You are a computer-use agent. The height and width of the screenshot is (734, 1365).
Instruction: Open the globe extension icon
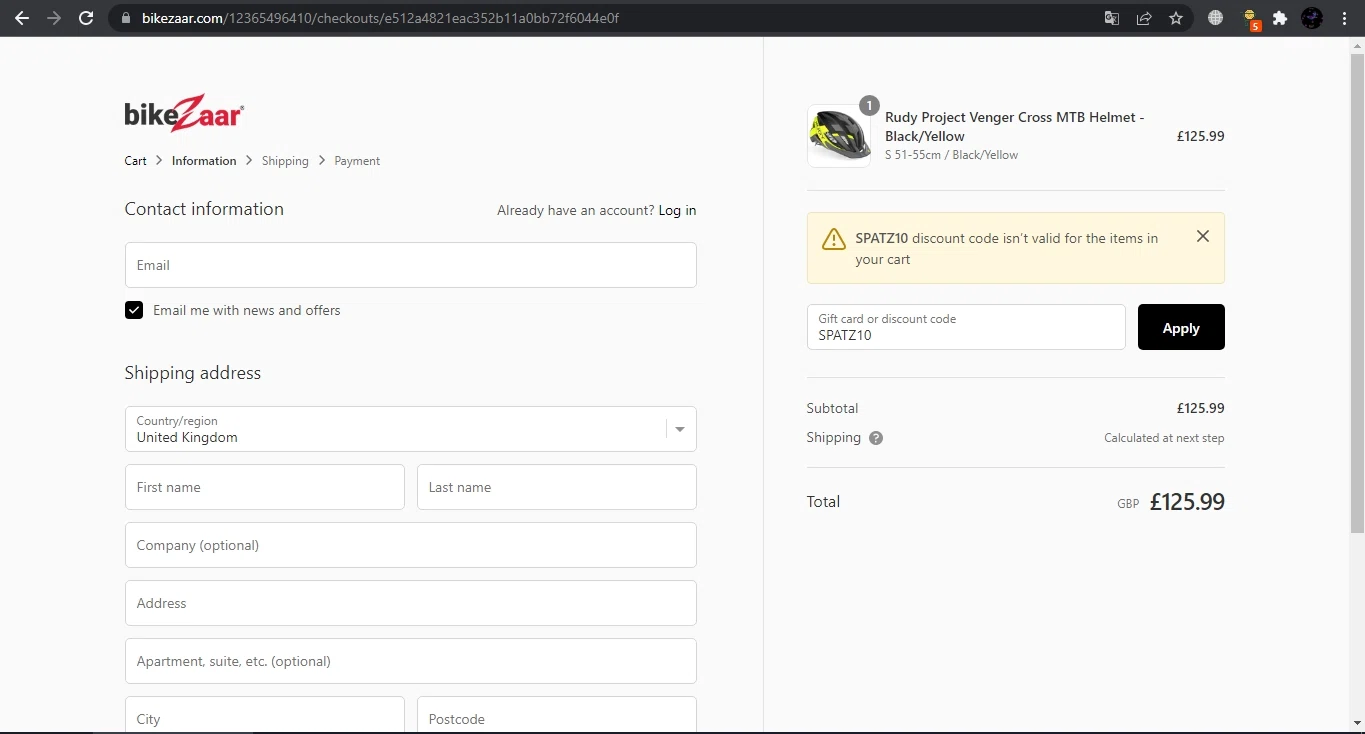1215,18
